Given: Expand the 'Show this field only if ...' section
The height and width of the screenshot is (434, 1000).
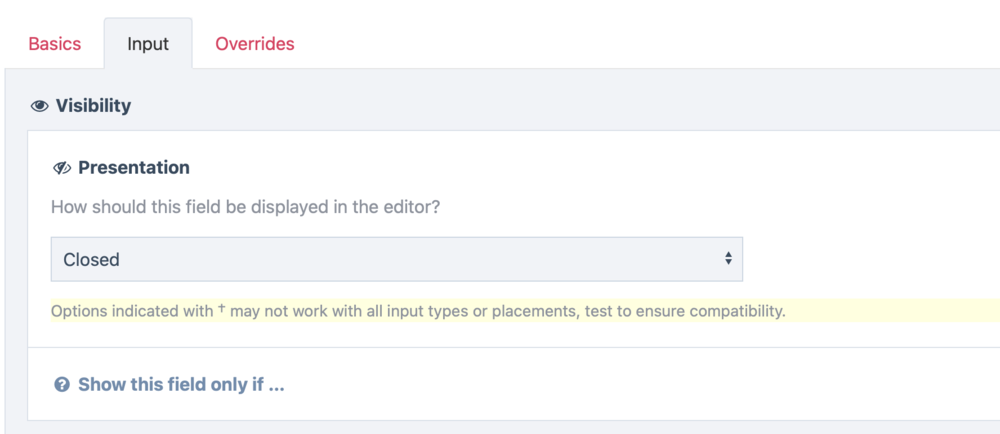Looking at the screenshot, I should (180, 385).
